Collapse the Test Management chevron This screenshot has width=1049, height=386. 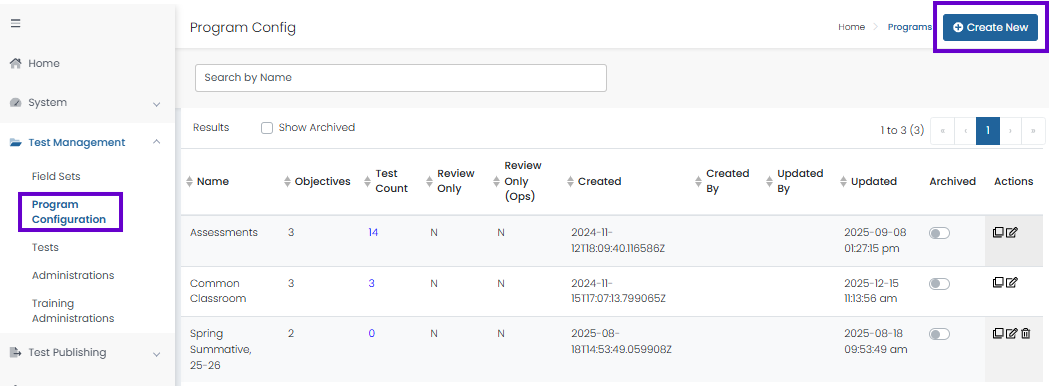157,142
